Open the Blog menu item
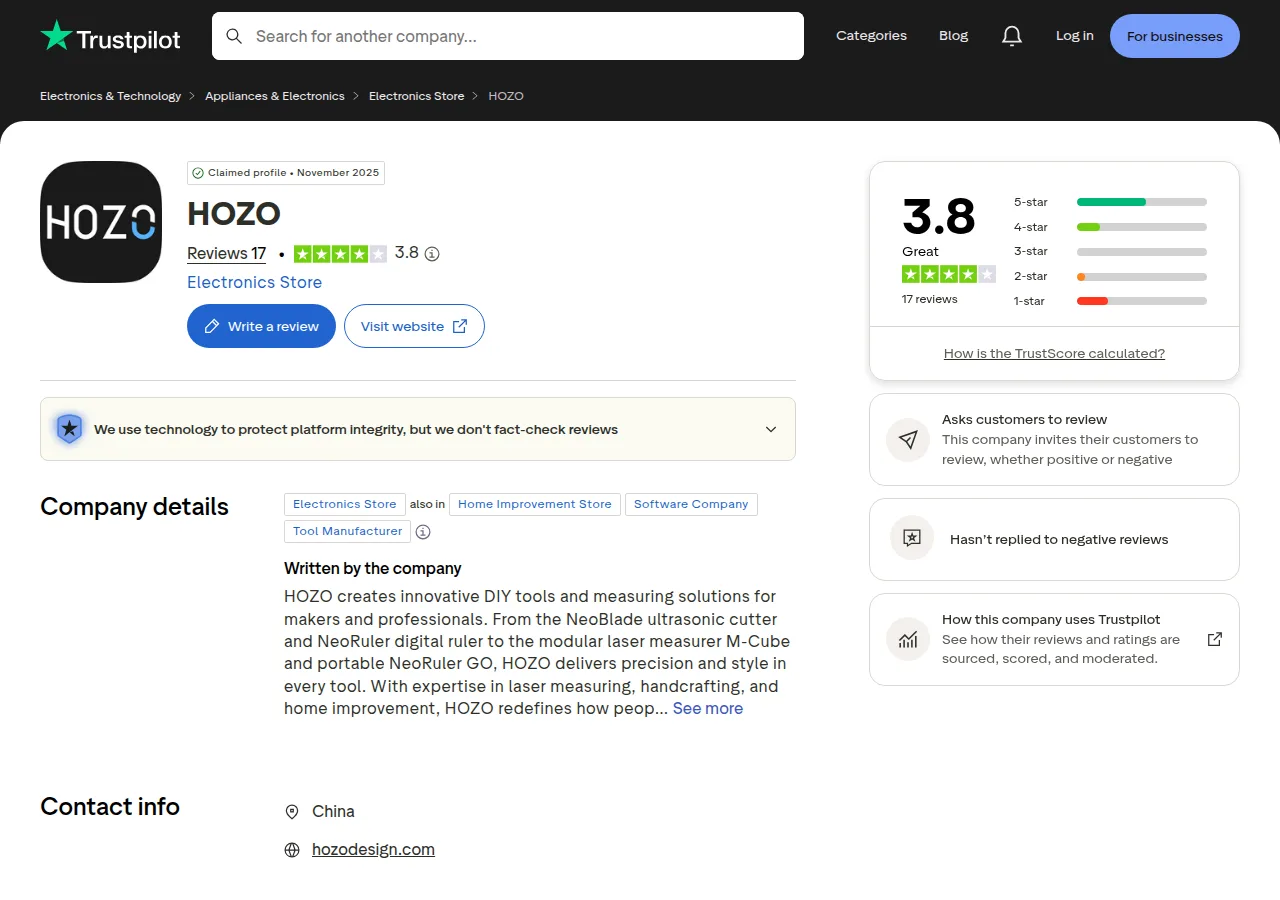 pyautogui.click(x=954, y=36)
